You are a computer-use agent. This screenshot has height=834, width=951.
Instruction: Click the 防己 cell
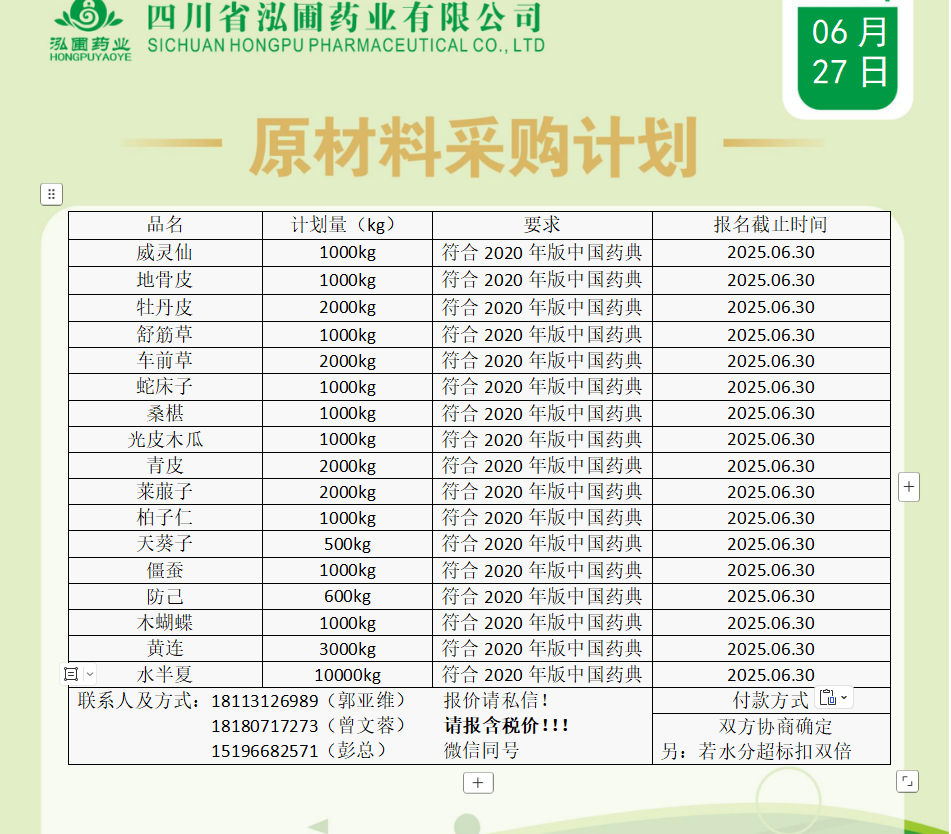tap(165, 596)
